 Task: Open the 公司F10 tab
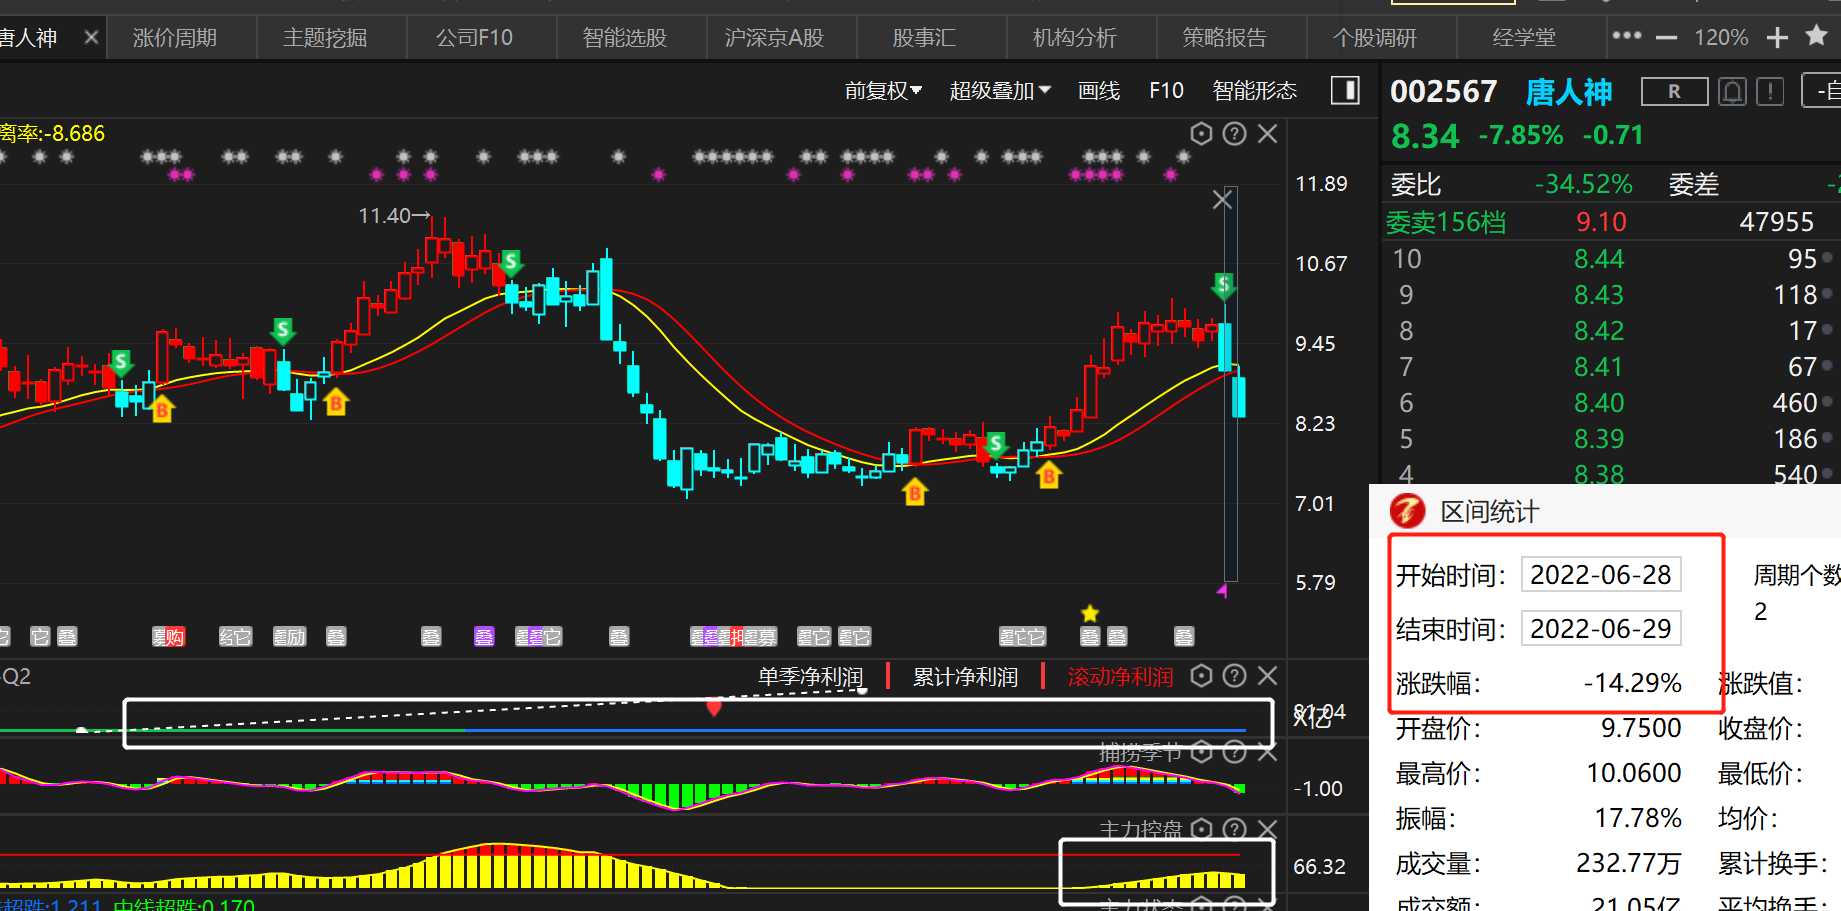(474, 38)
